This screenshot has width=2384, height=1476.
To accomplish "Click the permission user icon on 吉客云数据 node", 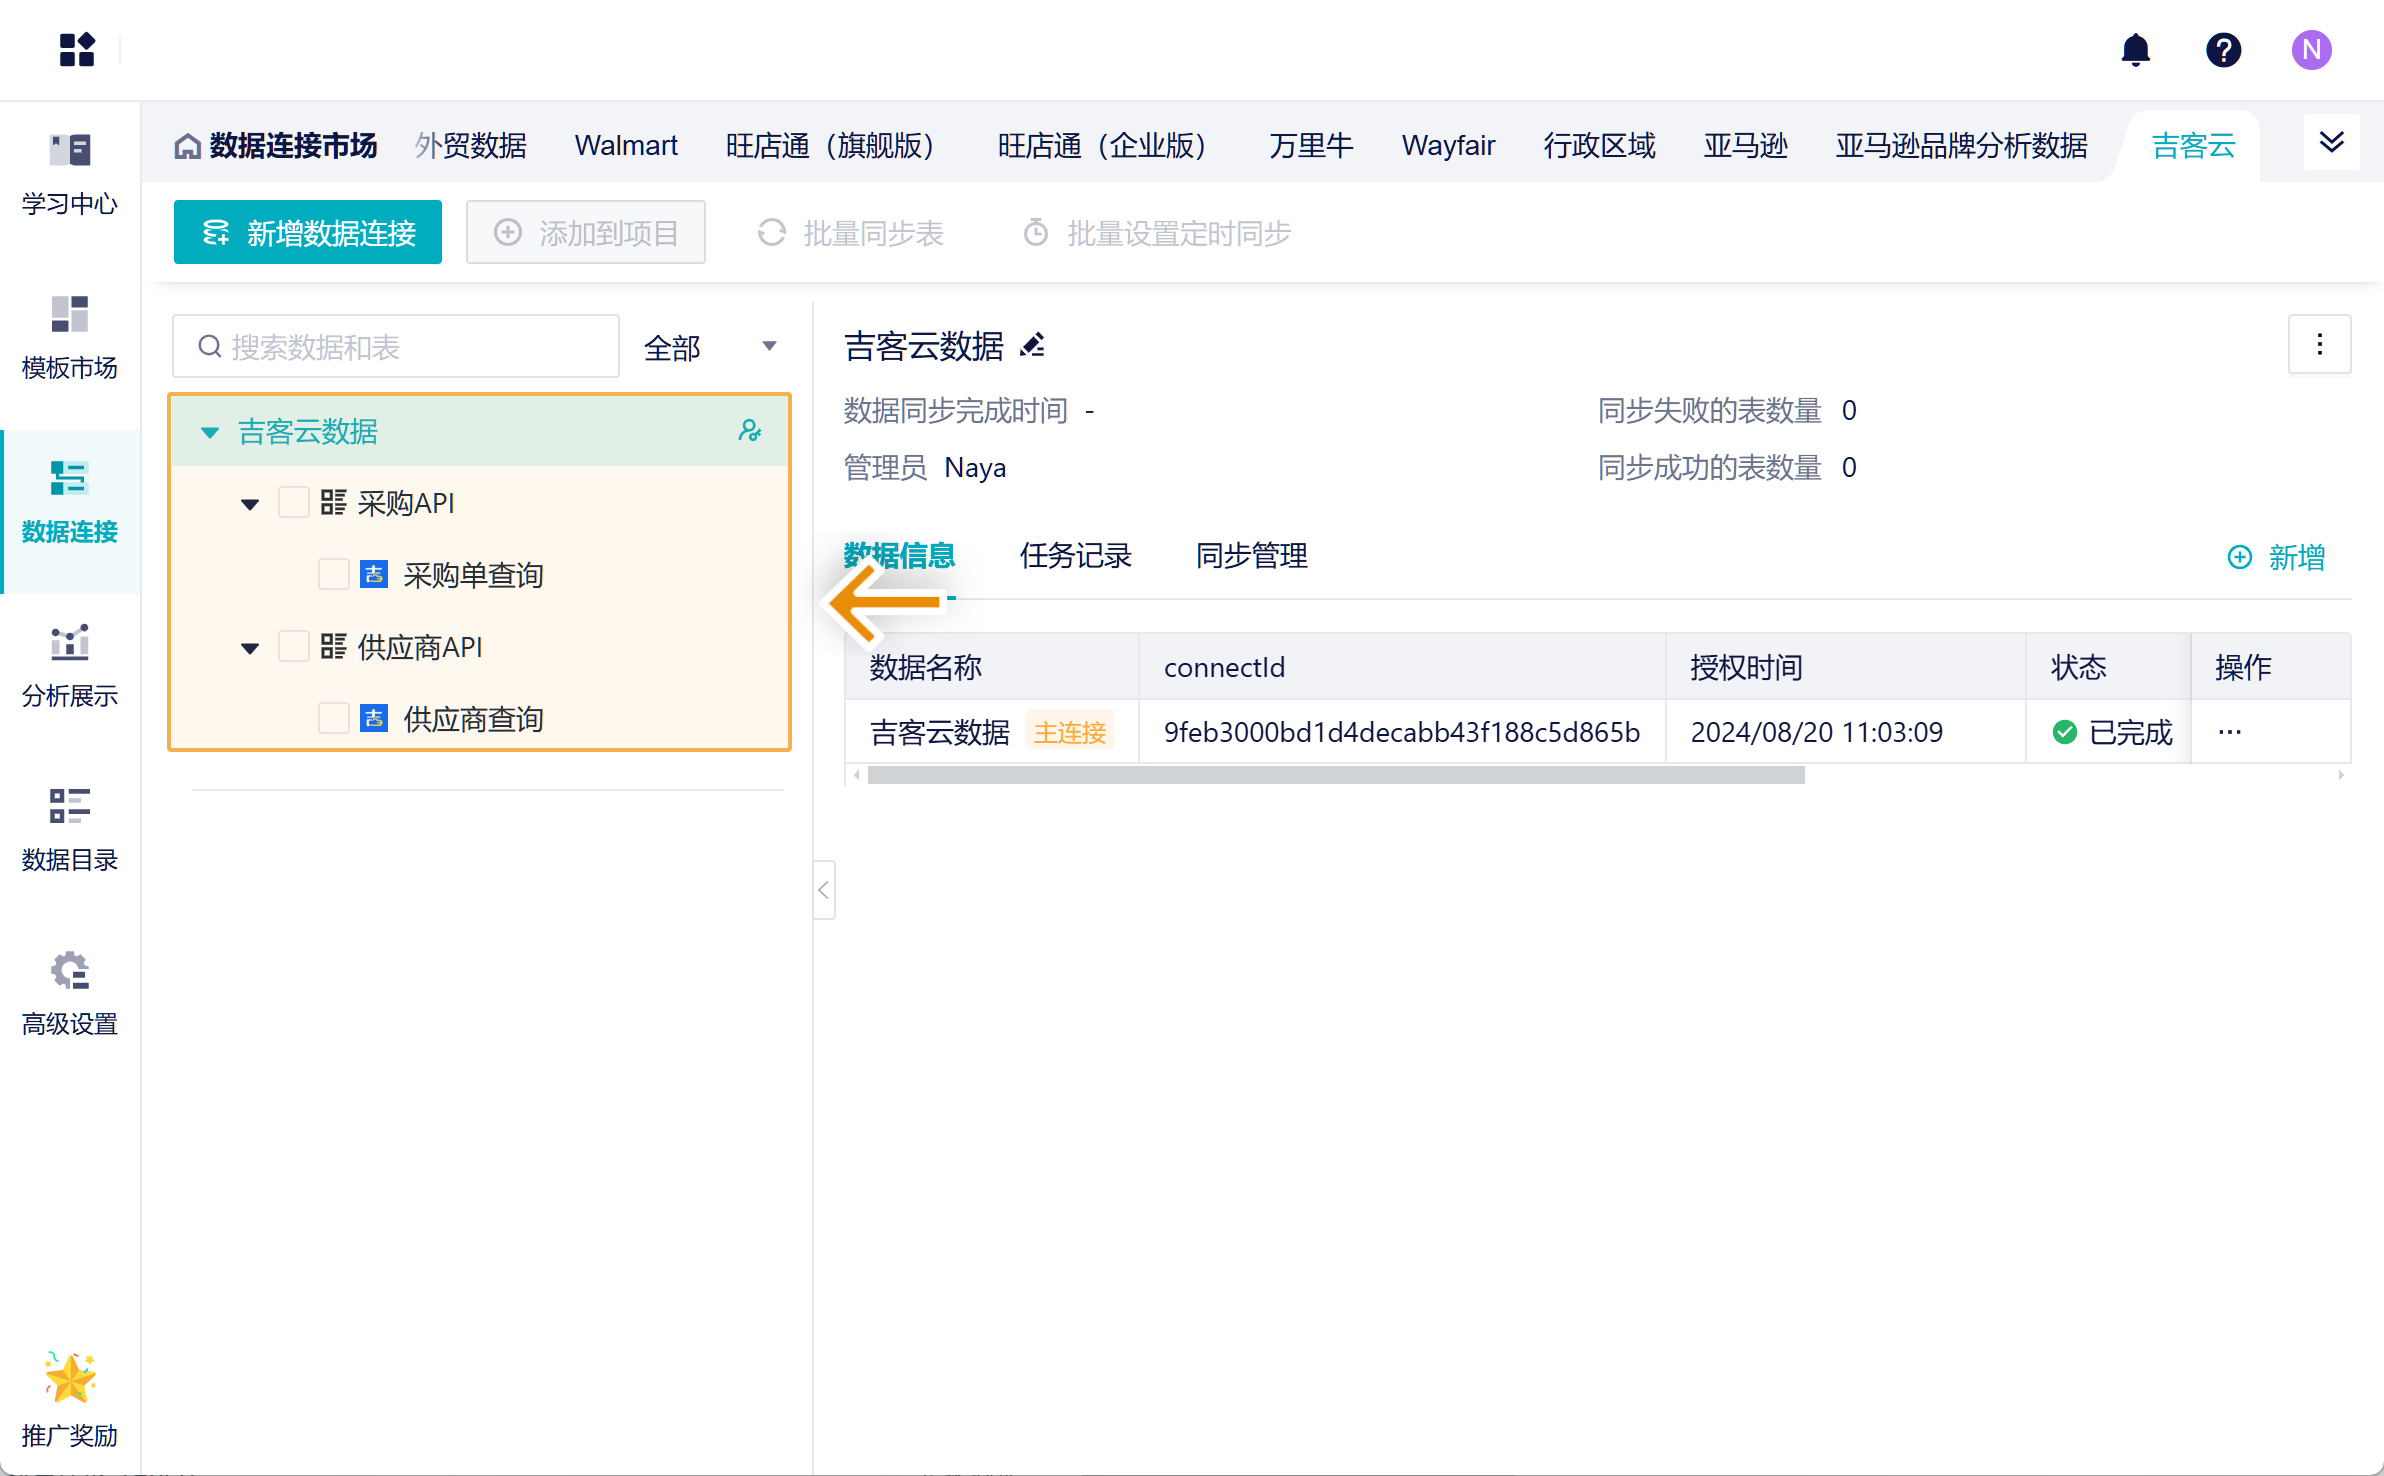I will coord(749,431).
